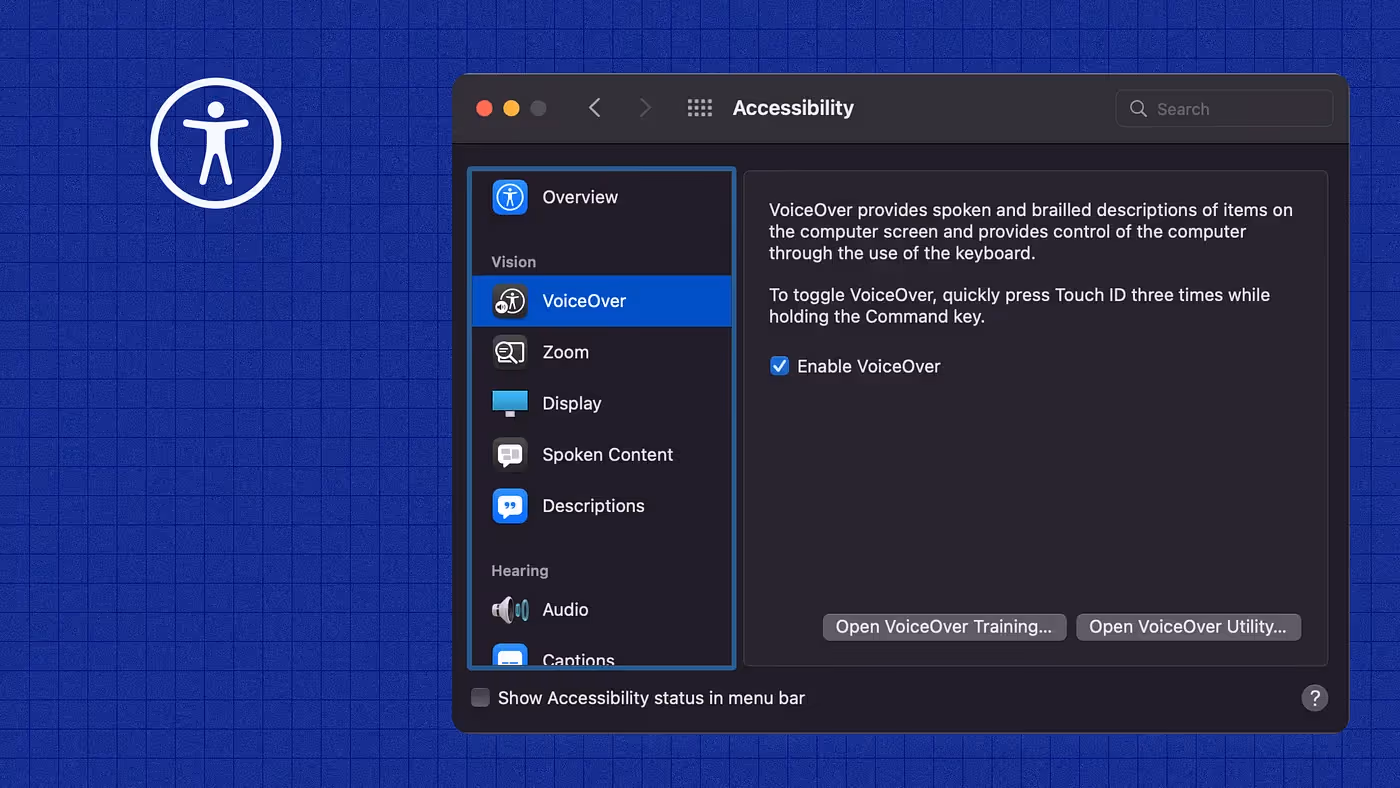Click Open VoiceOver Utility button

[1188, 627]
